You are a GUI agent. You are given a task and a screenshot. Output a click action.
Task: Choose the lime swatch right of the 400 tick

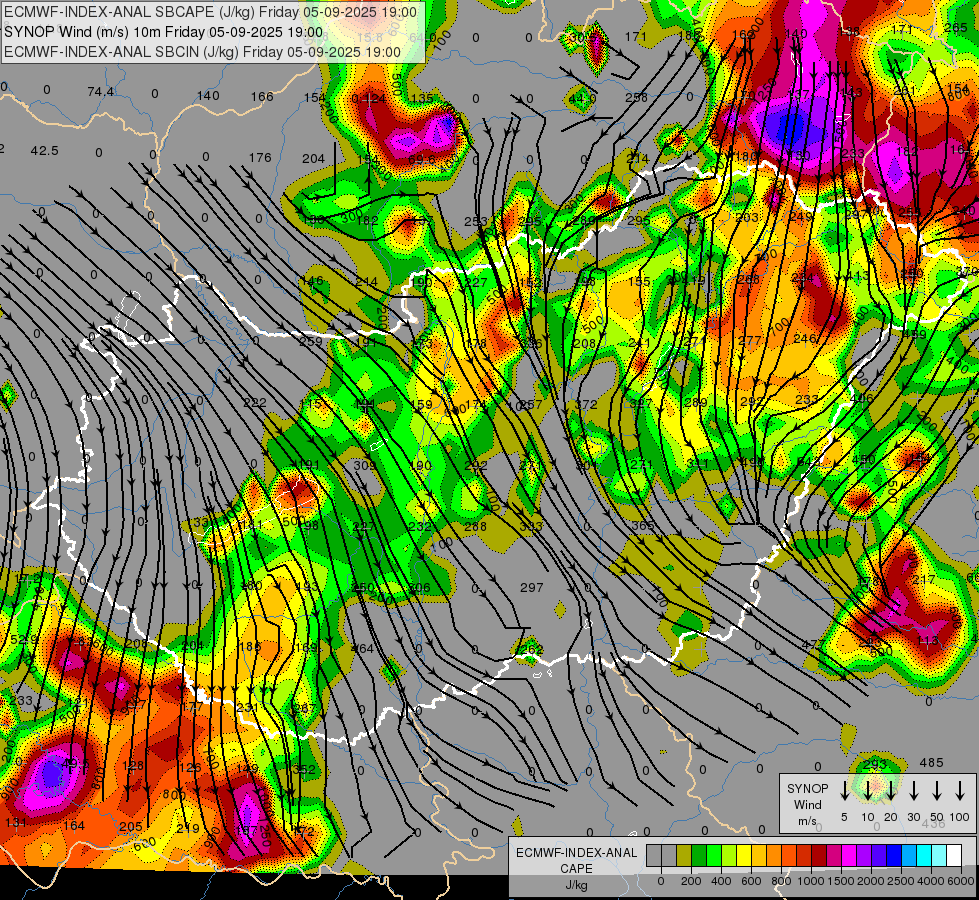(729, 855)
